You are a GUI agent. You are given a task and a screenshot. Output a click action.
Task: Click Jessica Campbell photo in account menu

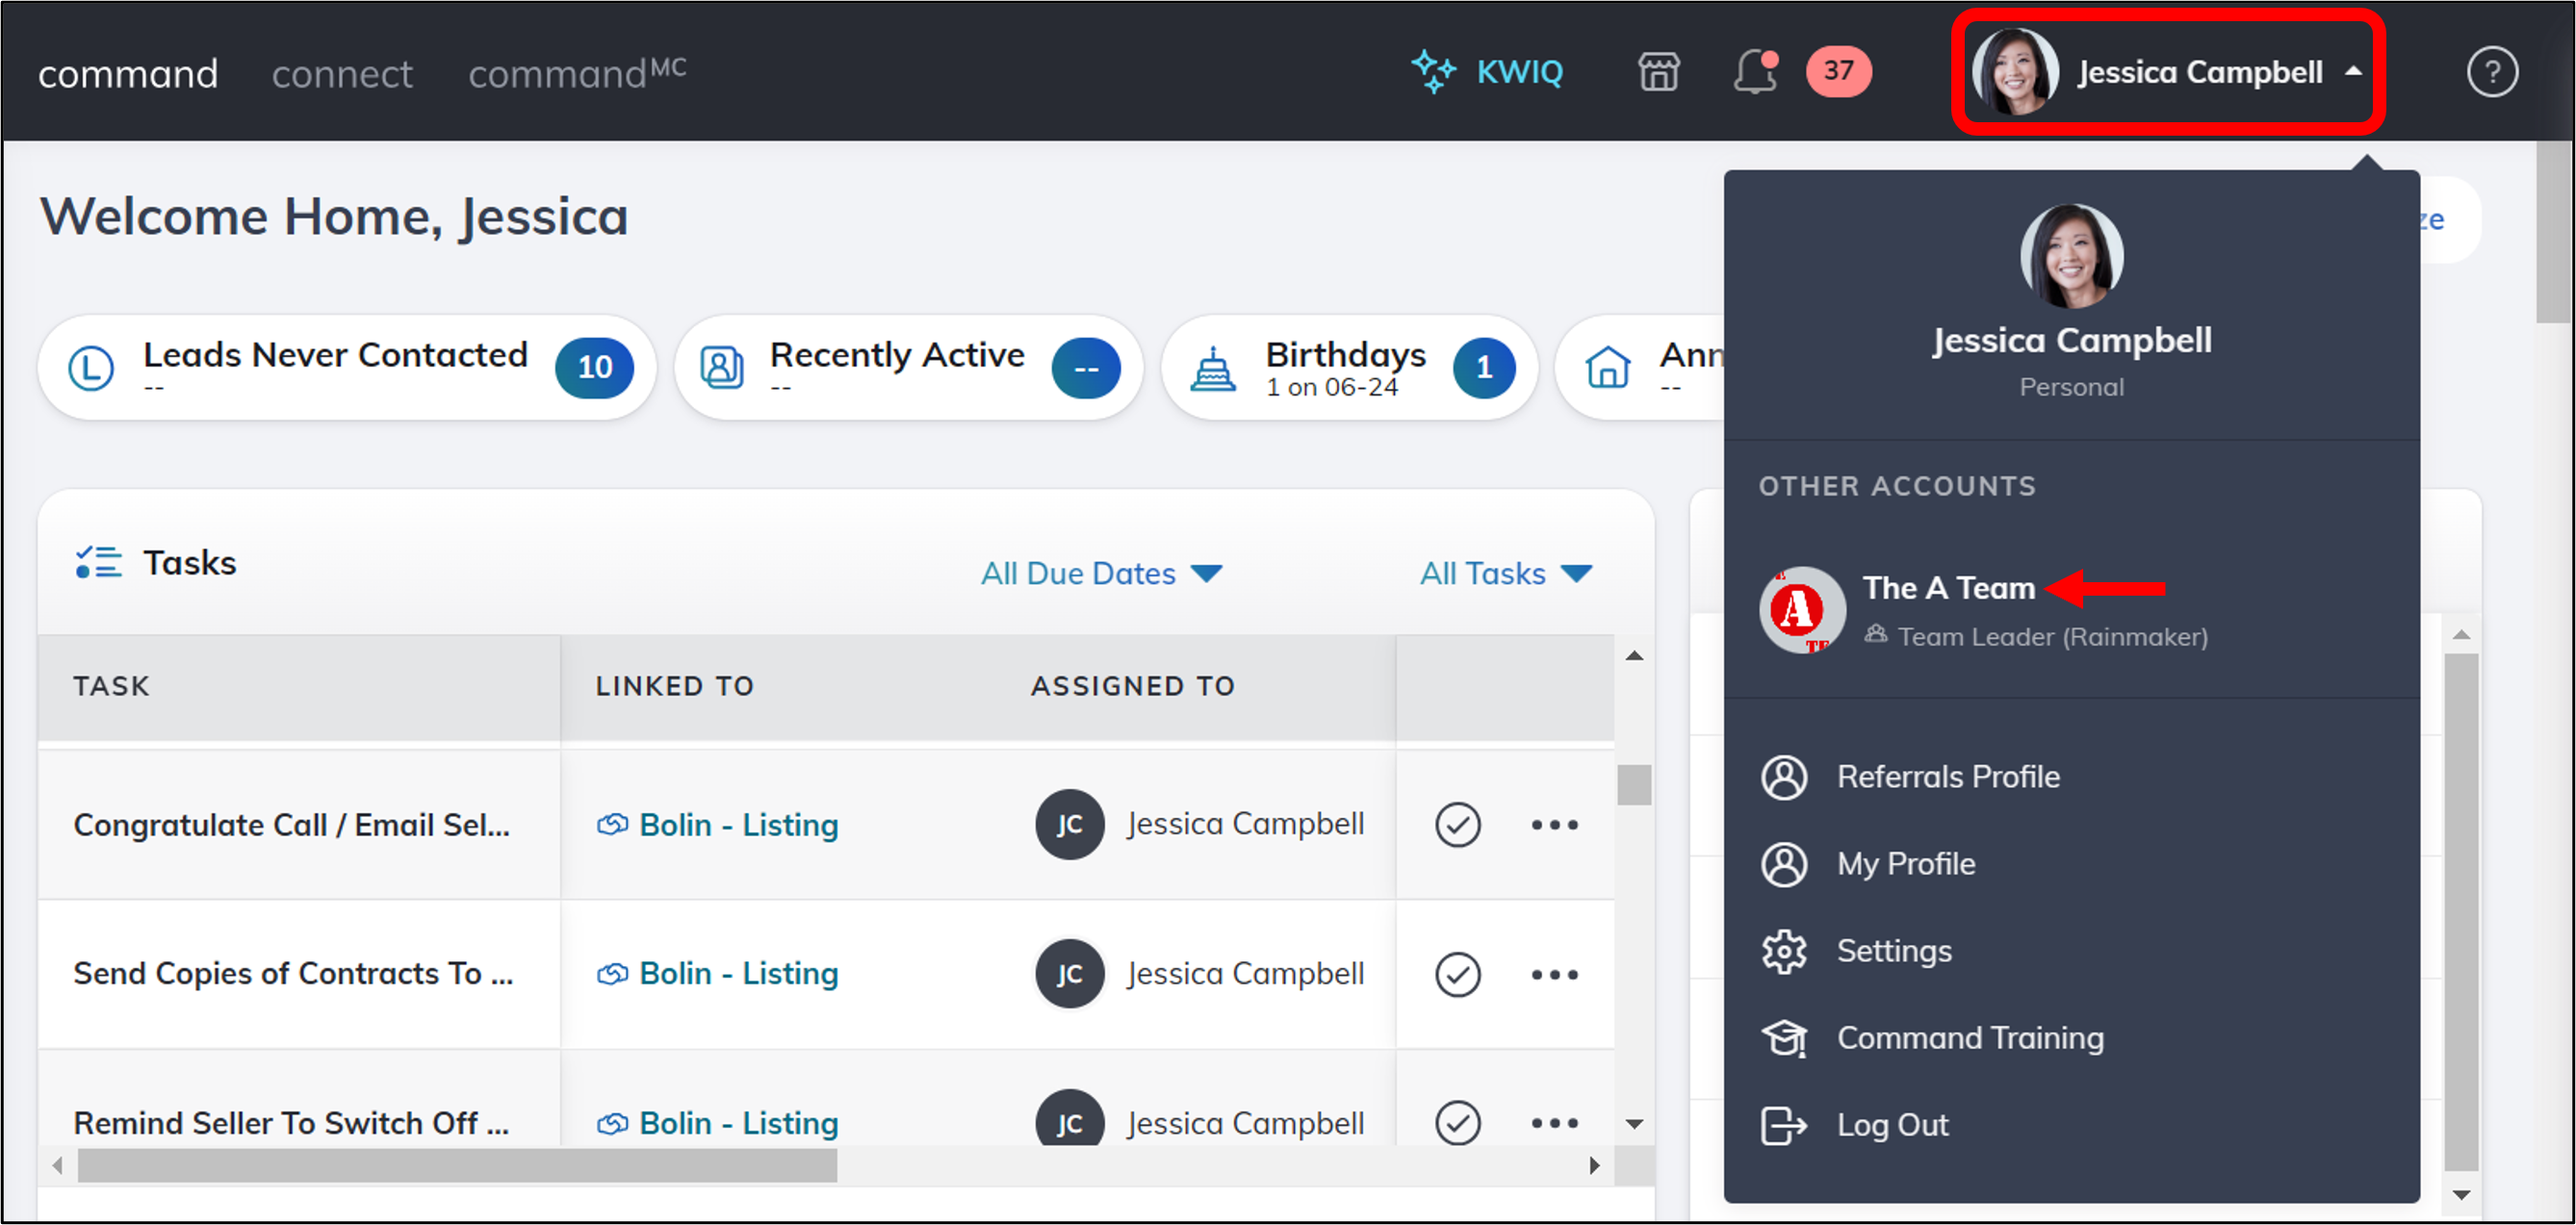point(2071,256)
